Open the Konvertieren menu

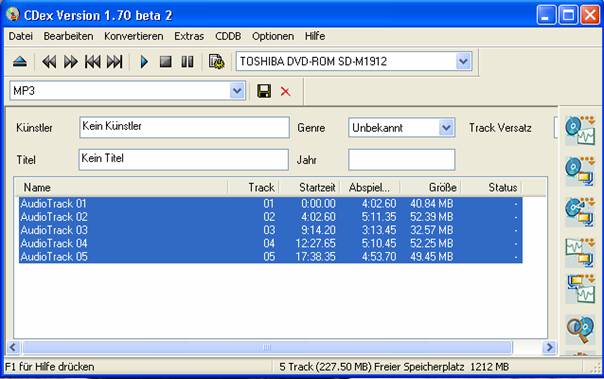click(134, 36)
